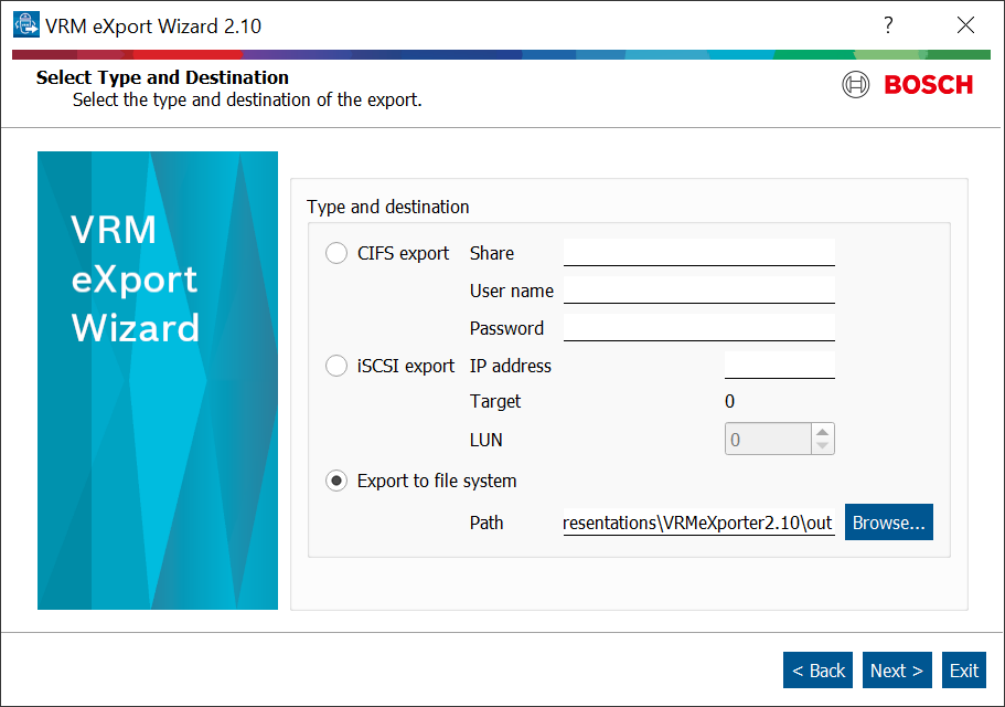This screenshot has height=707, width=1005.
Task: Focus the Share input field
Action: (x=698, y=253)
